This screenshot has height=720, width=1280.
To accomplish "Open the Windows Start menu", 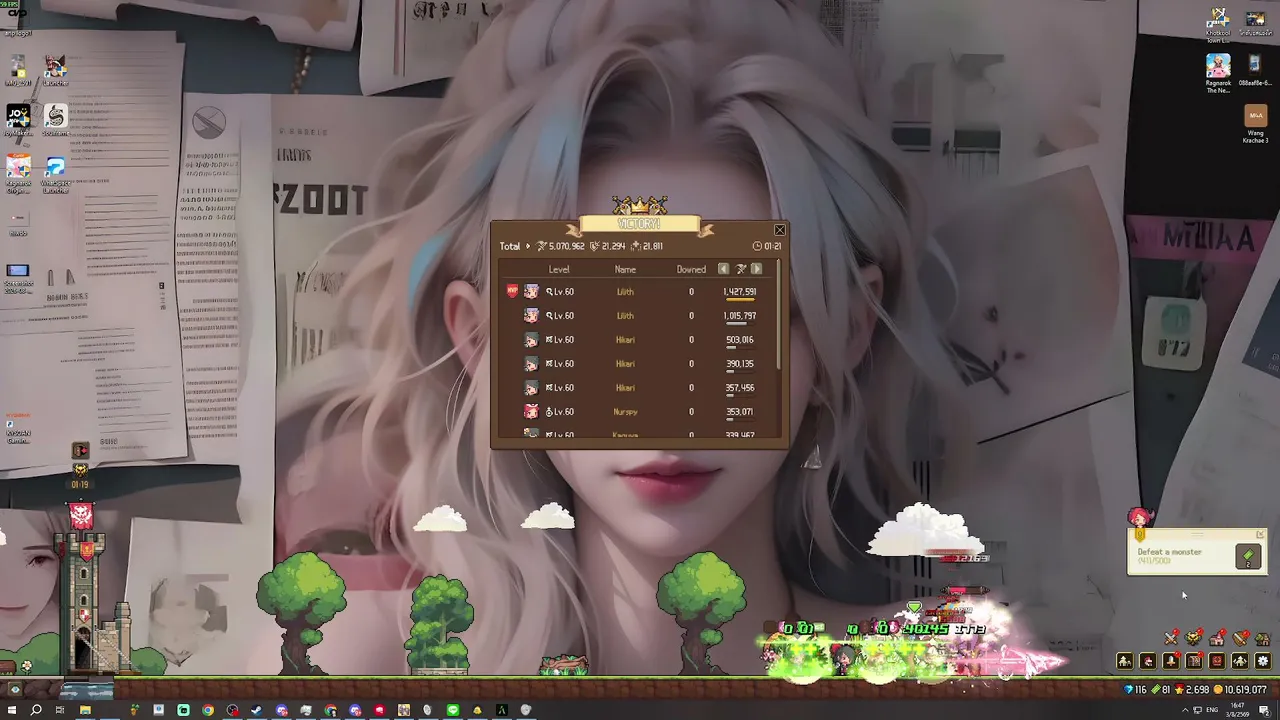I will pyautogui.click(x=13, y=710).
